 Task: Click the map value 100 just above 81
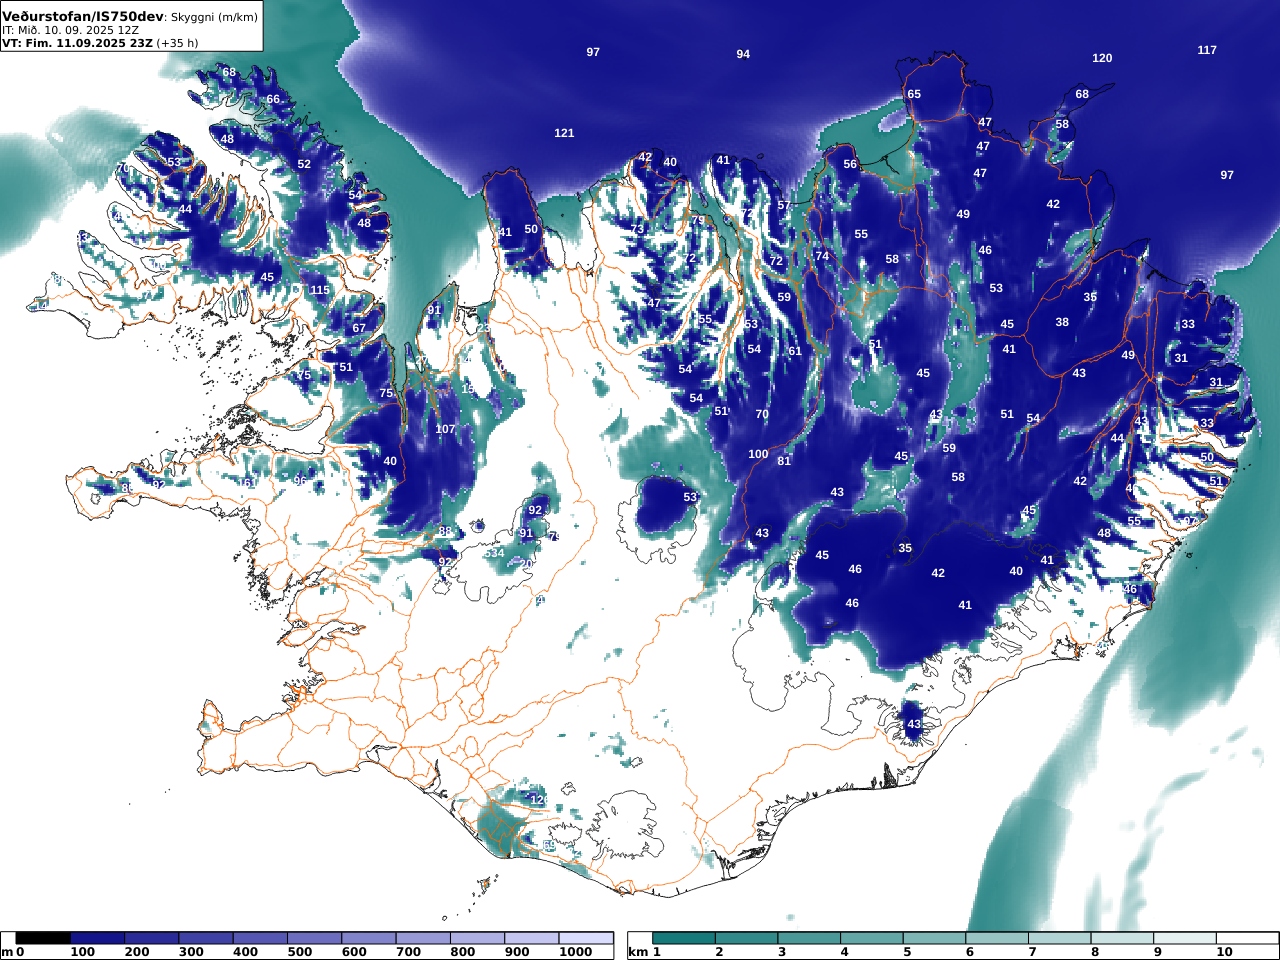758,454
